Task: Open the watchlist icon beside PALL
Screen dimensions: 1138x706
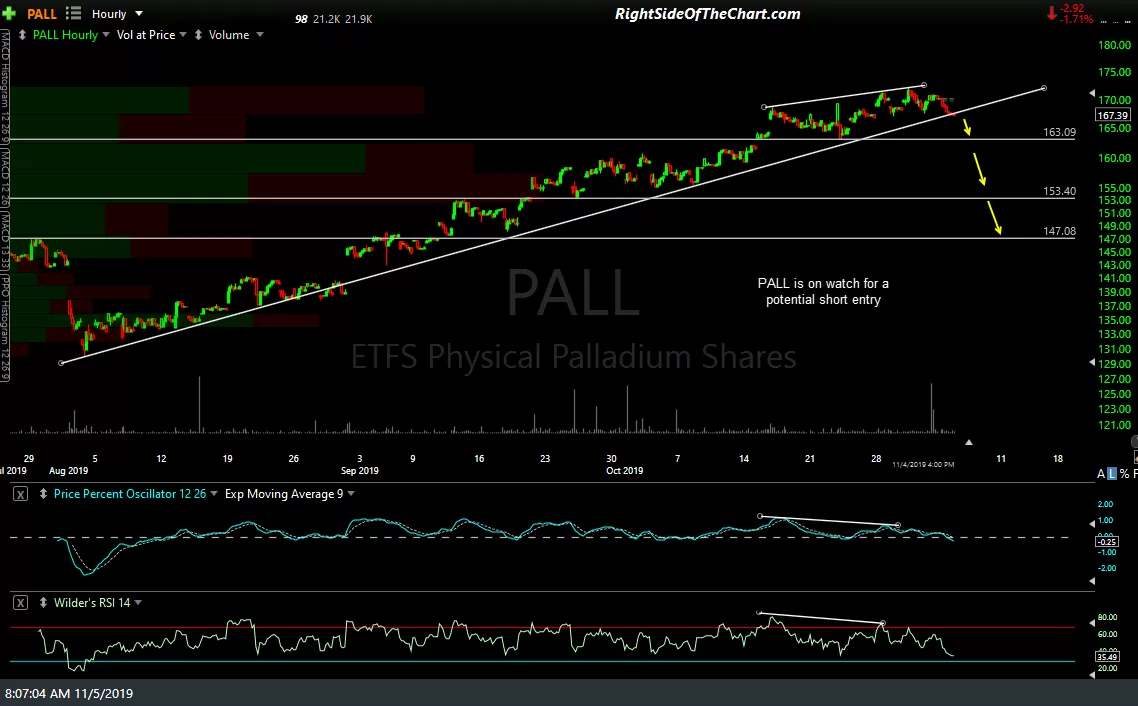Action: 73,13
